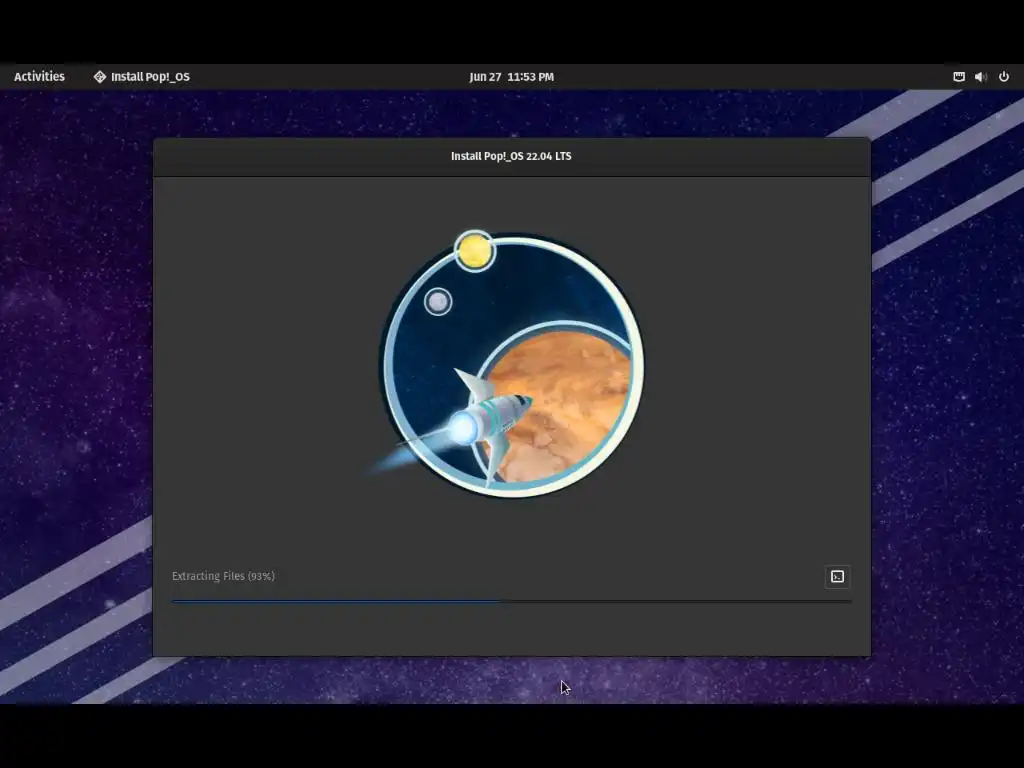This screenshot has height=768, width=1024.
Task: Click the Extracting Files (93%) status text
Action: tap(223, 576)
